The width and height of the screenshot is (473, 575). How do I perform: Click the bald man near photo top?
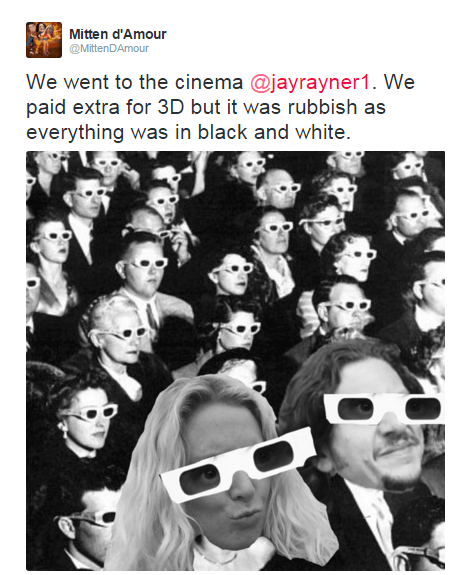coord(280,189)
